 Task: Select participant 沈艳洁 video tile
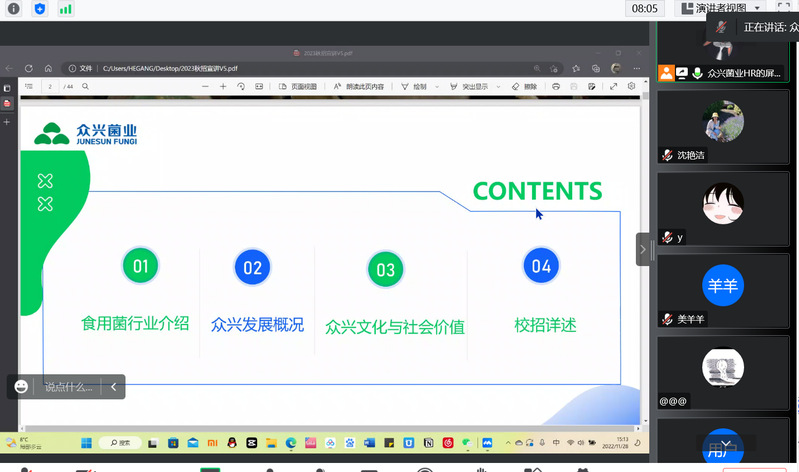point(723,127)
